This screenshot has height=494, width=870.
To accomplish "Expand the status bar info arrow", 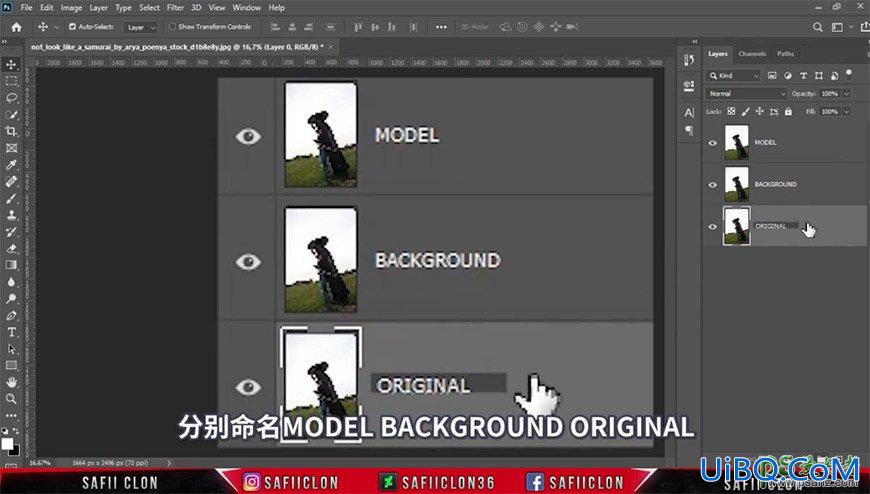I will (169, 462).
